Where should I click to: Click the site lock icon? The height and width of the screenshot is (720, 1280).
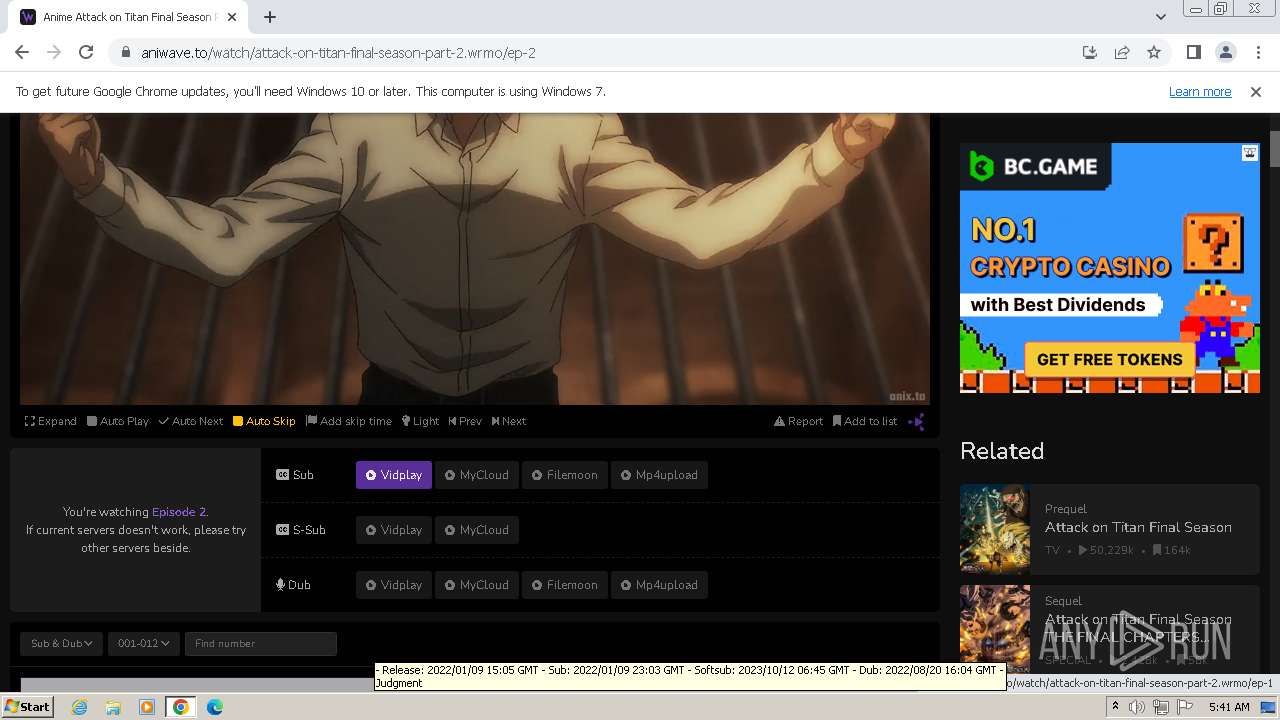coord(125,53)
